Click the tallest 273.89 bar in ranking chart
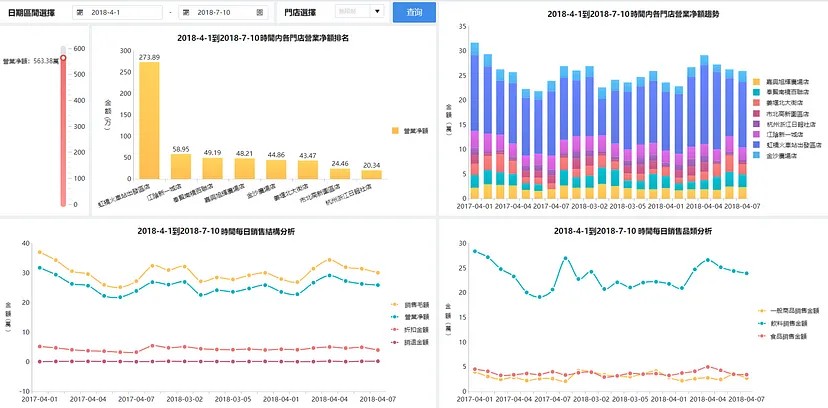 coord(149,120)
